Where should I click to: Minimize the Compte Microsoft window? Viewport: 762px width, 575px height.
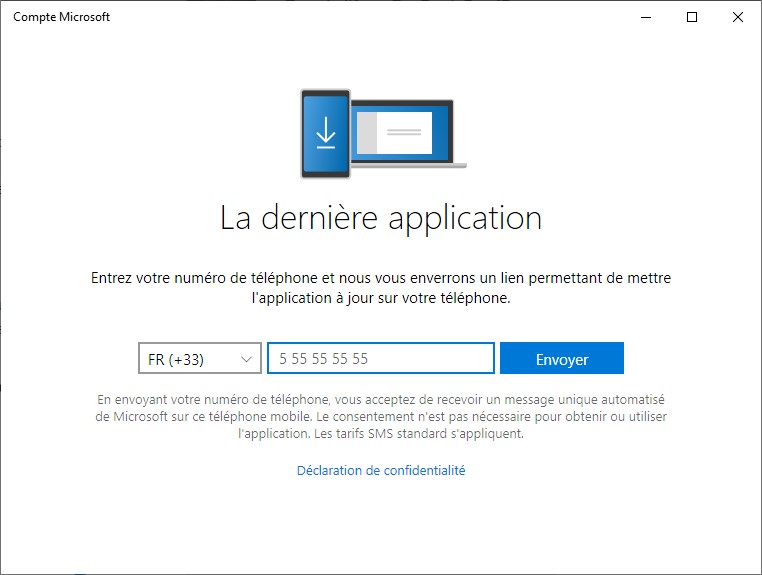[x=646, y=17]
